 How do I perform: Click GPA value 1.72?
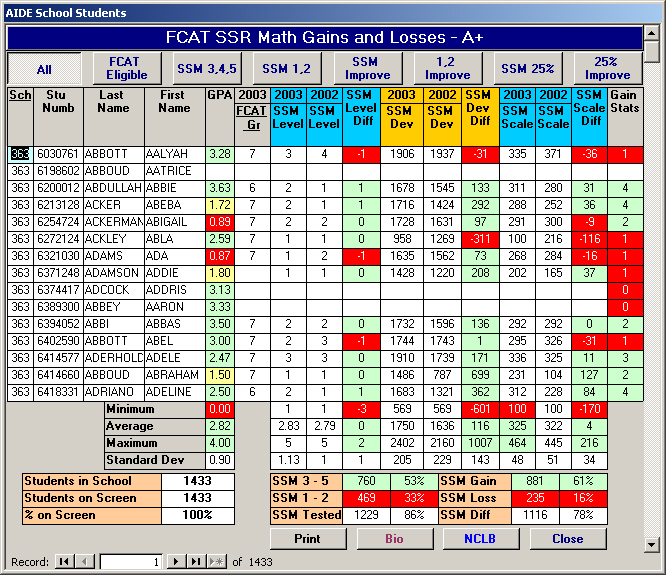[220, 205]
